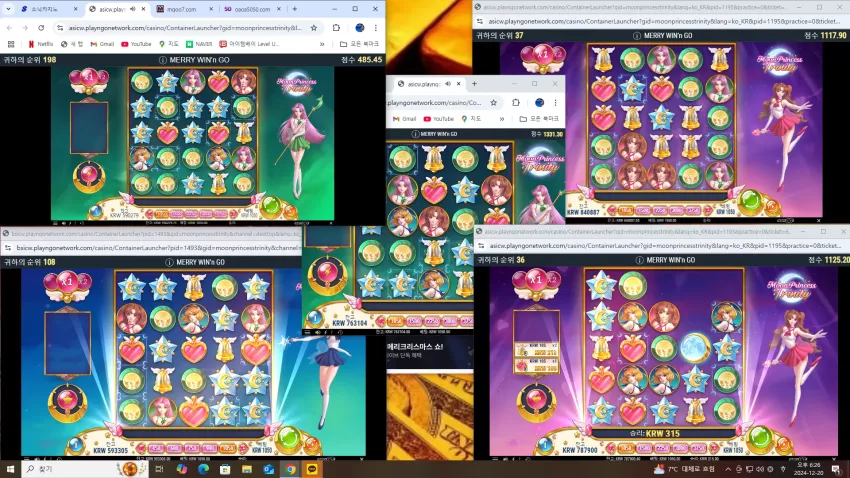Bookmark page with star in top-left Chrome
The width and height of the screenshot is (850, 478).
click(x=314, y=28)
